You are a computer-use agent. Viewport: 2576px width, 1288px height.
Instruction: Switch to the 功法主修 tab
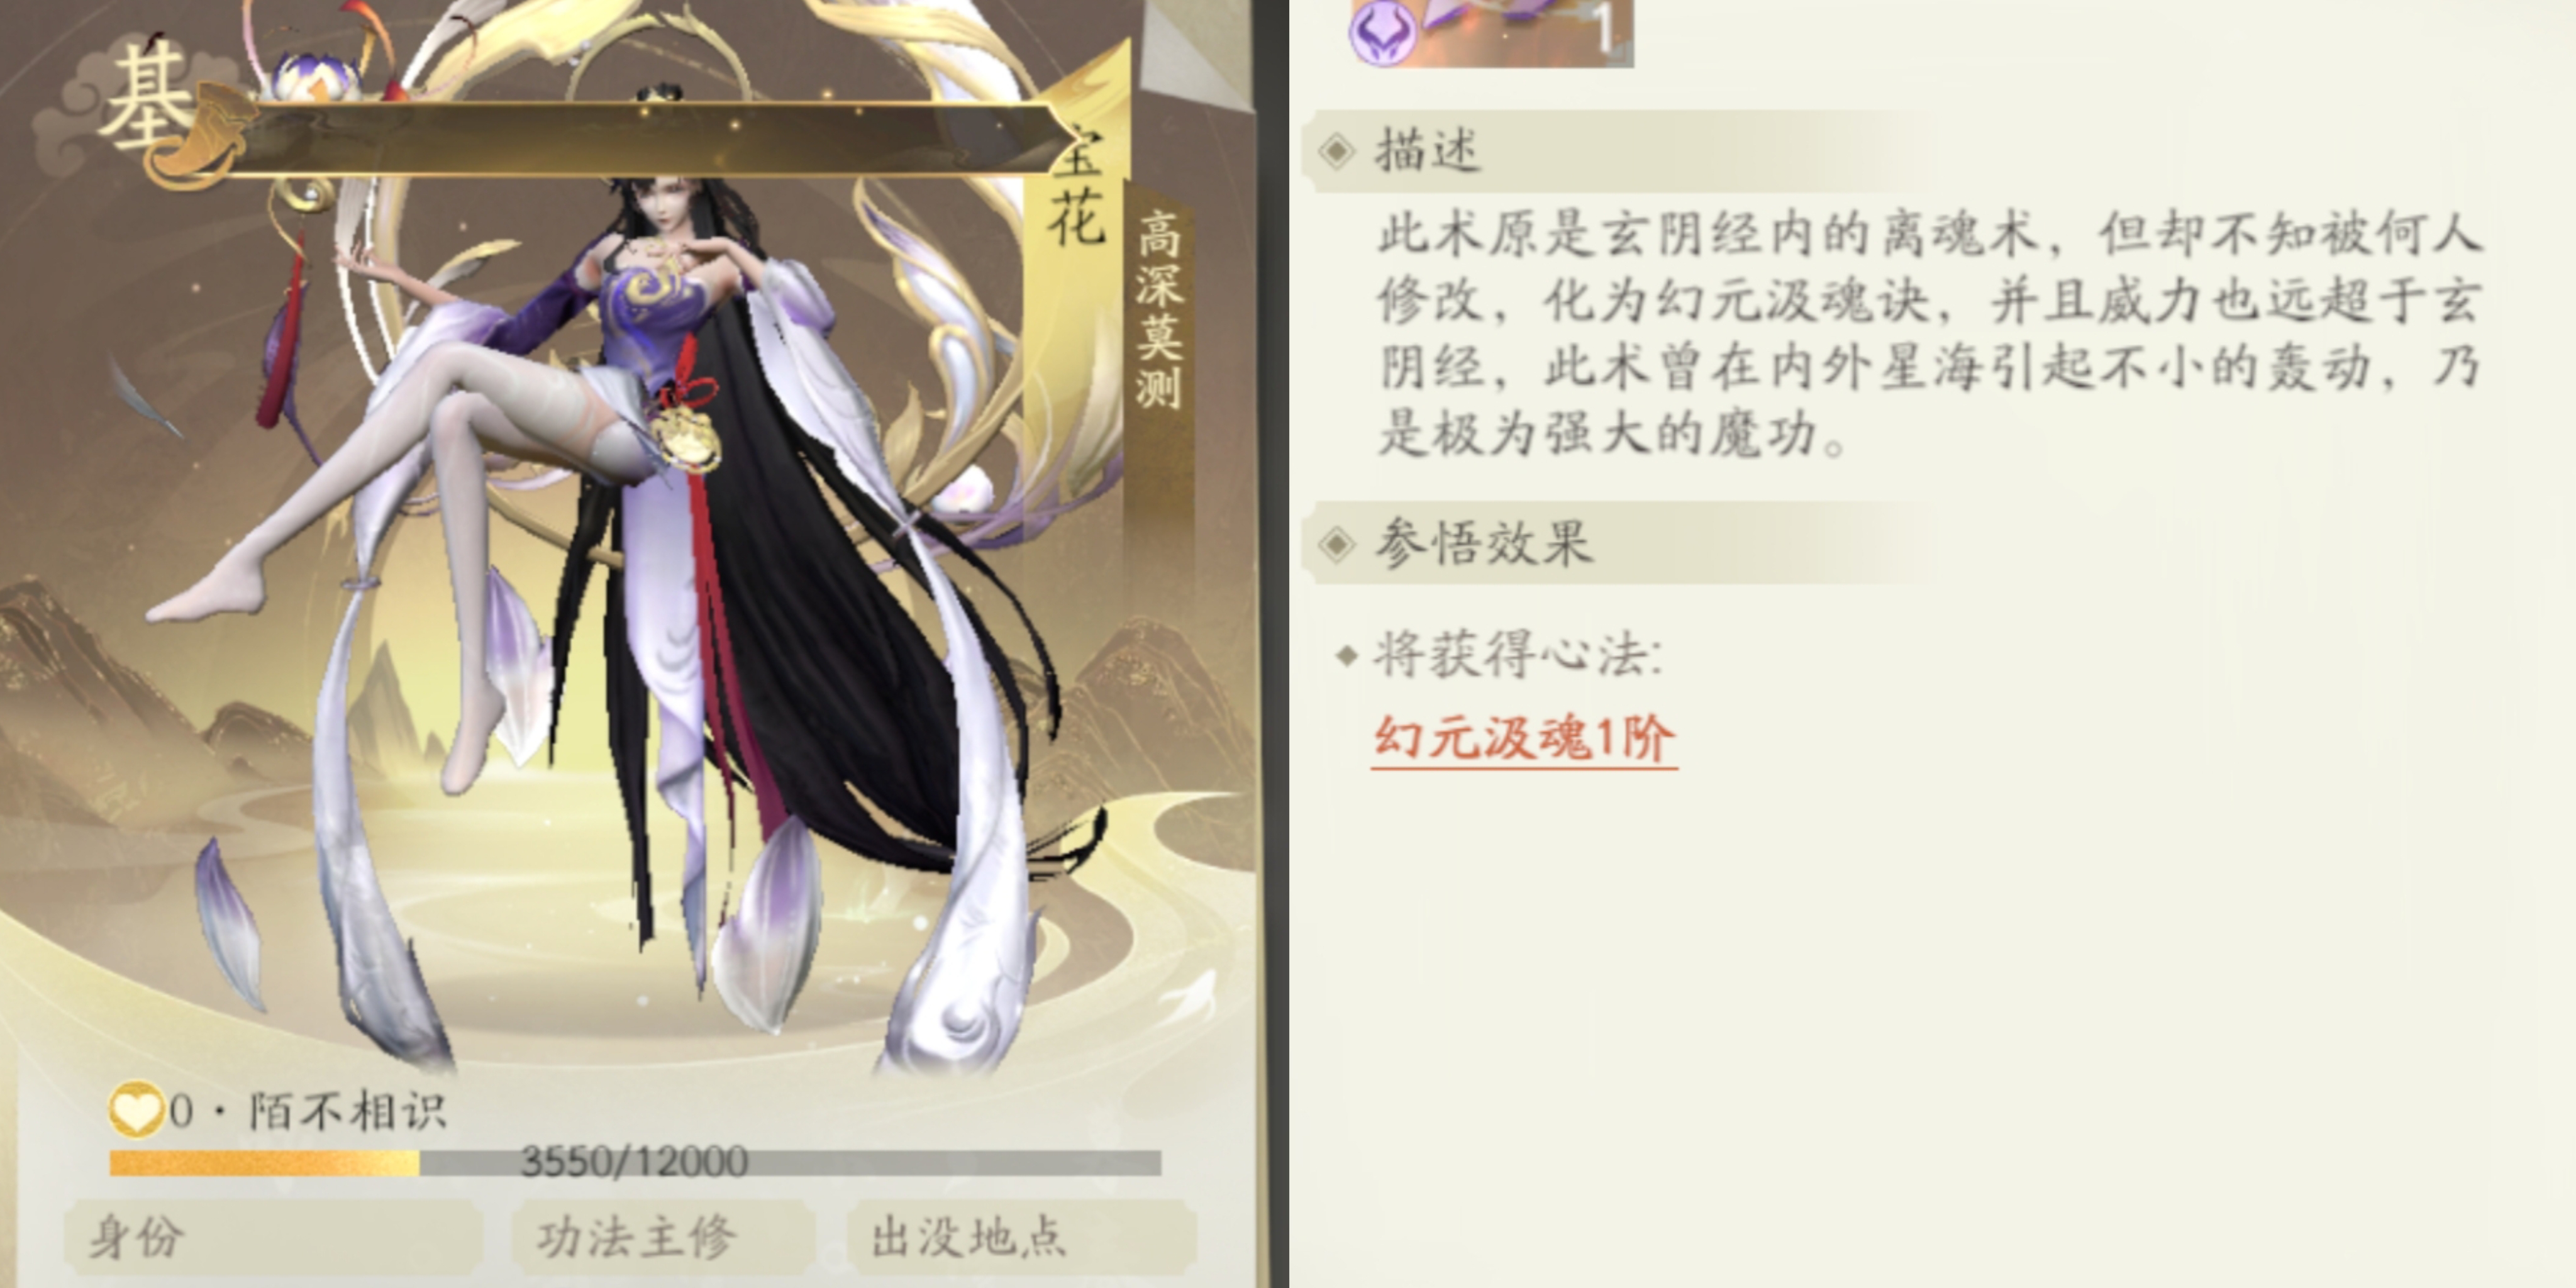663,1238
